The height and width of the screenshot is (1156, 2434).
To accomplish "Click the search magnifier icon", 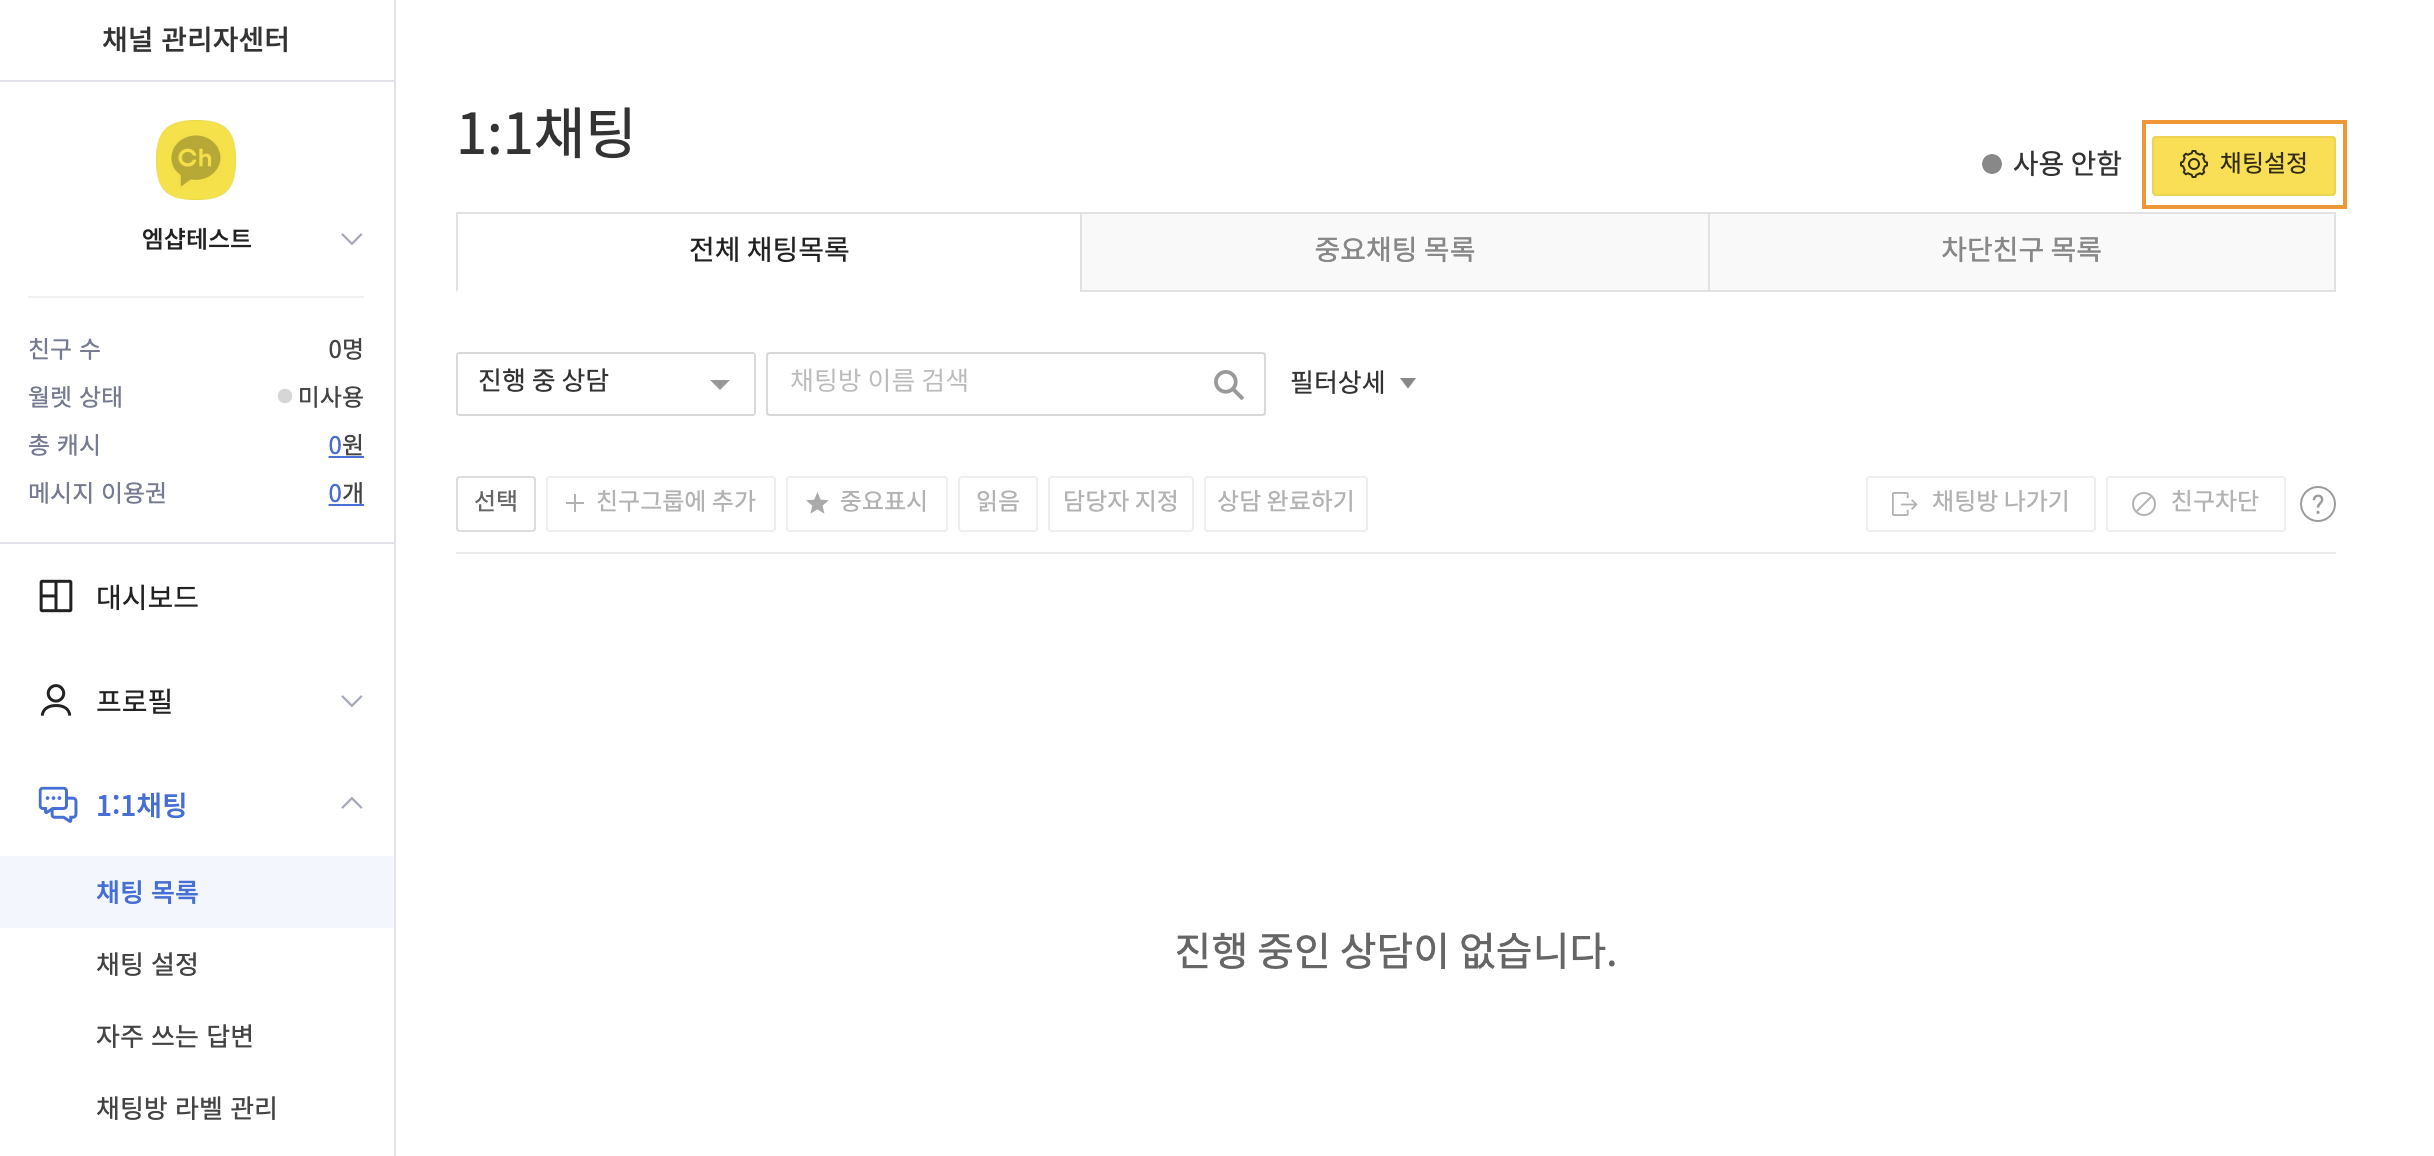I will point(1228,384).
